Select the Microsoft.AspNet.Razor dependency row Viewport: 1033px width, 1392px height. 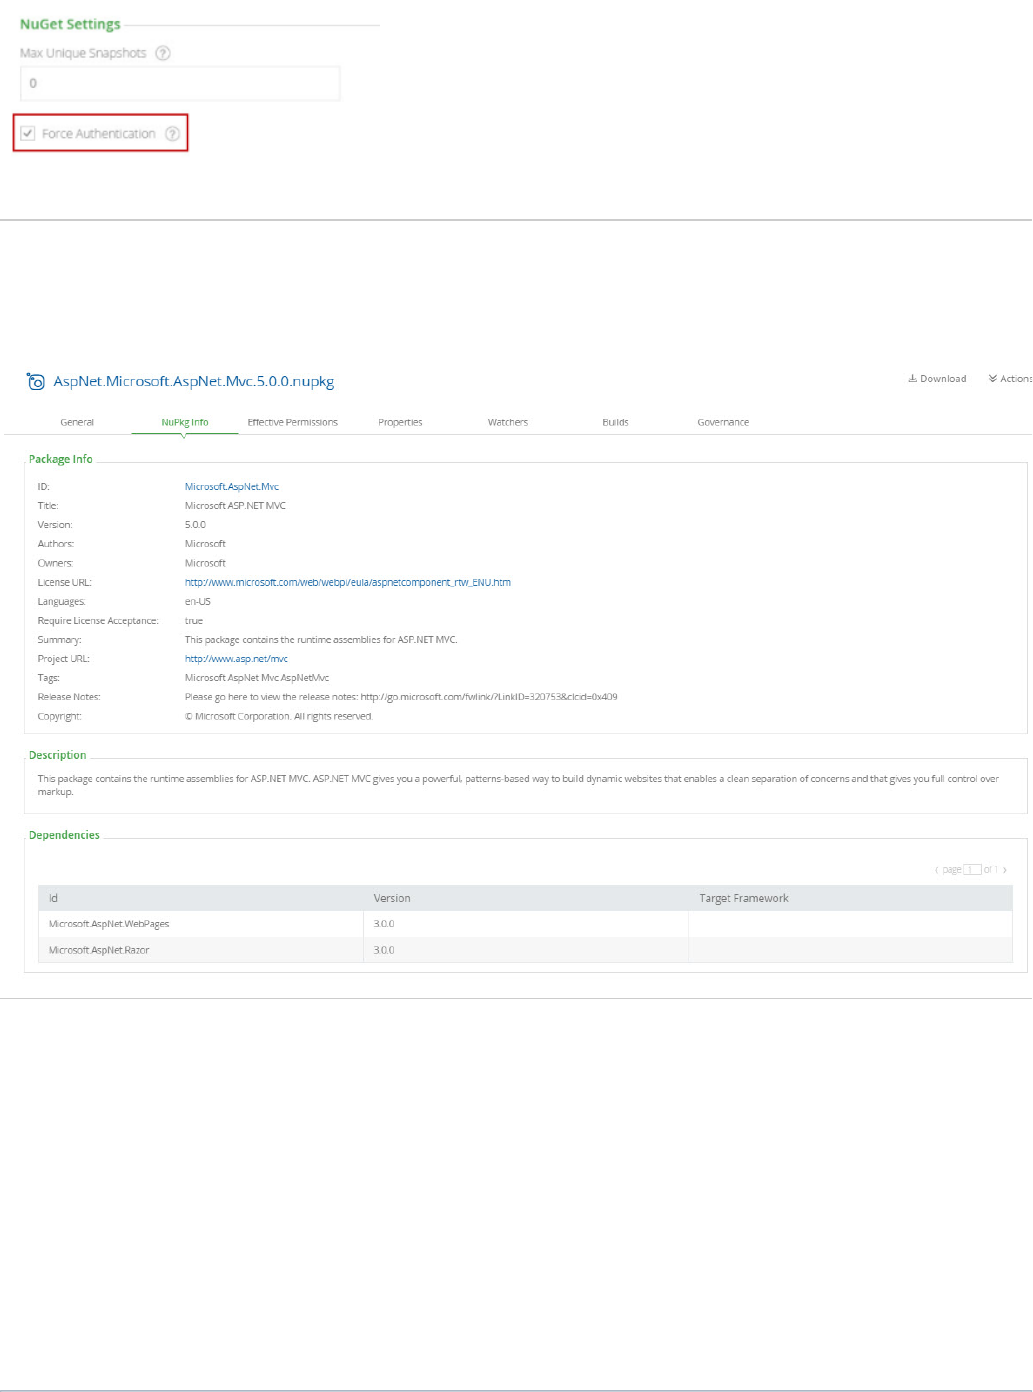[525, 950]
